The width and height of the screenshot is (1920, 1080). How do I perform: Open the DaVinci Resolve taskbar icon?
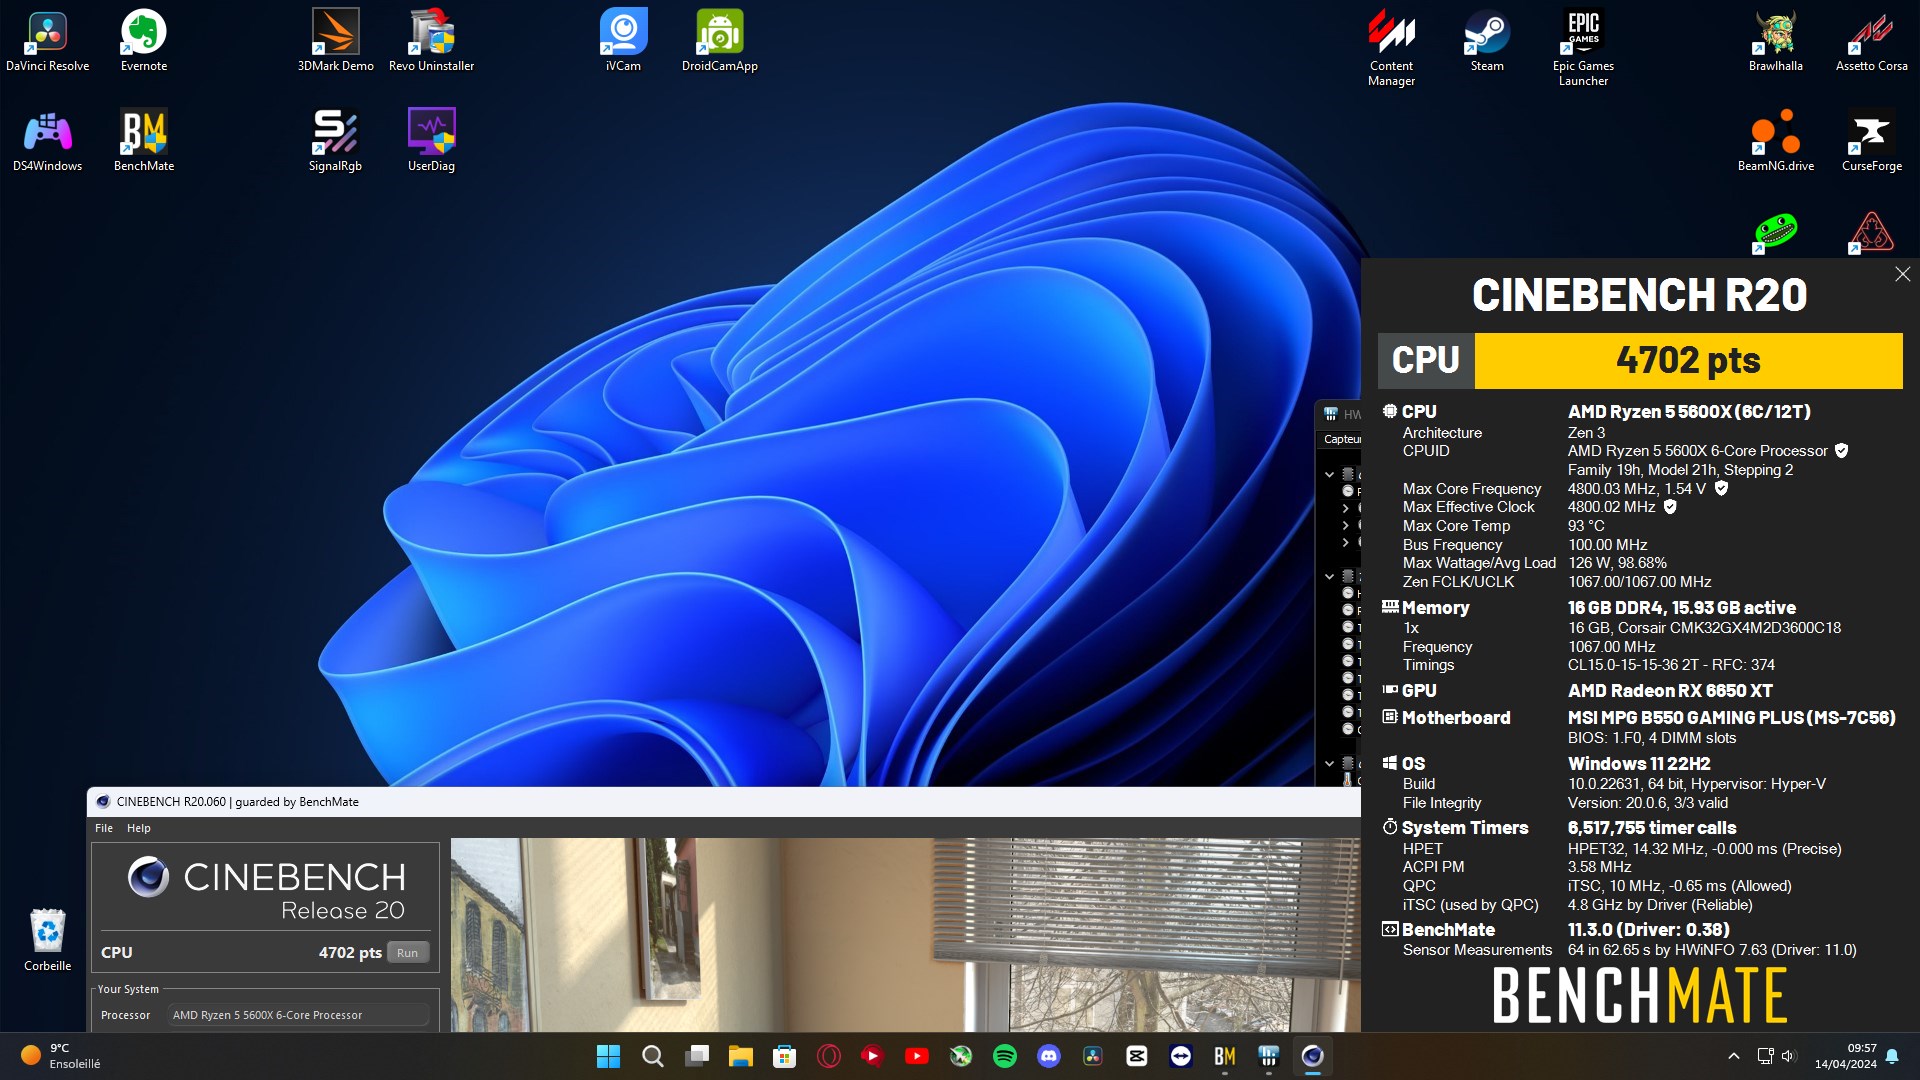click(1092, 1056)
